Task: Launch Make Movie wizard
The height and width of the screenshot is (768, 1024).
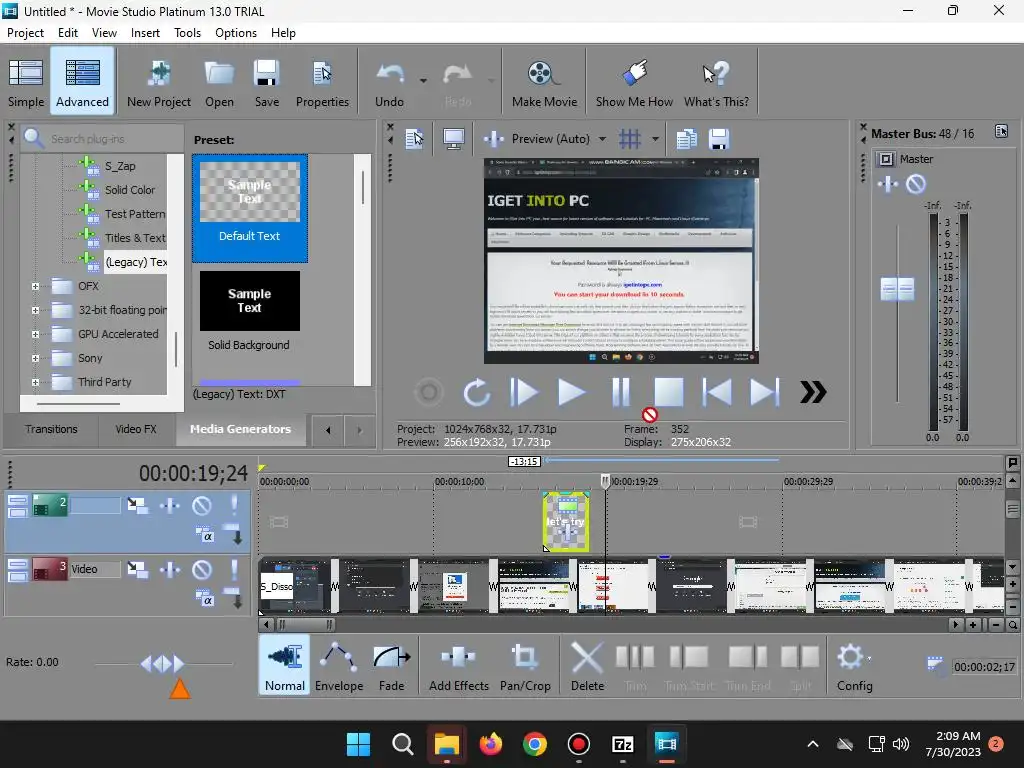Action: pos(544,82)
